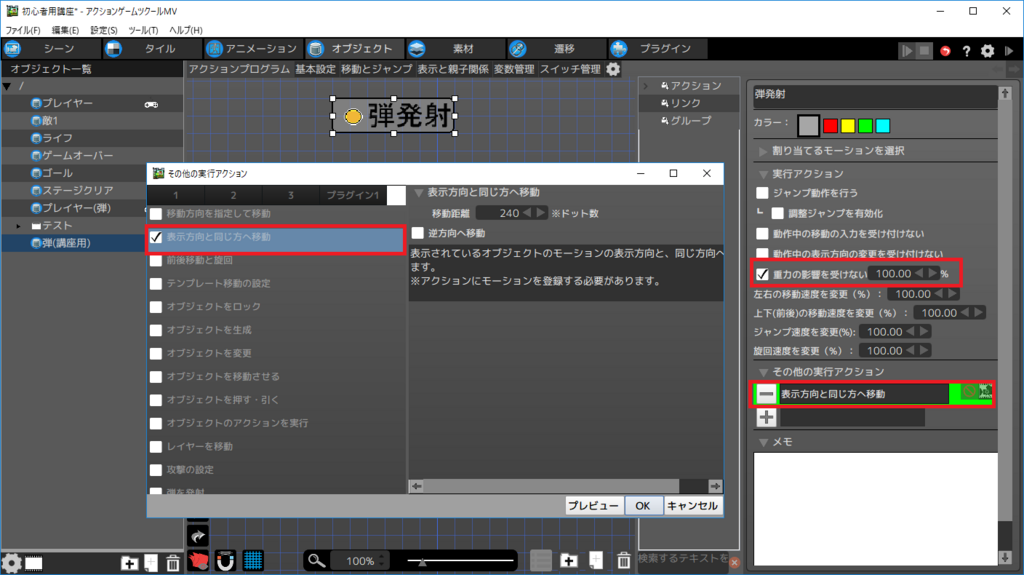Viewport: 1024px width, 575px height.
Task: Open the プラグイン tab
Action: click(657, 49)
